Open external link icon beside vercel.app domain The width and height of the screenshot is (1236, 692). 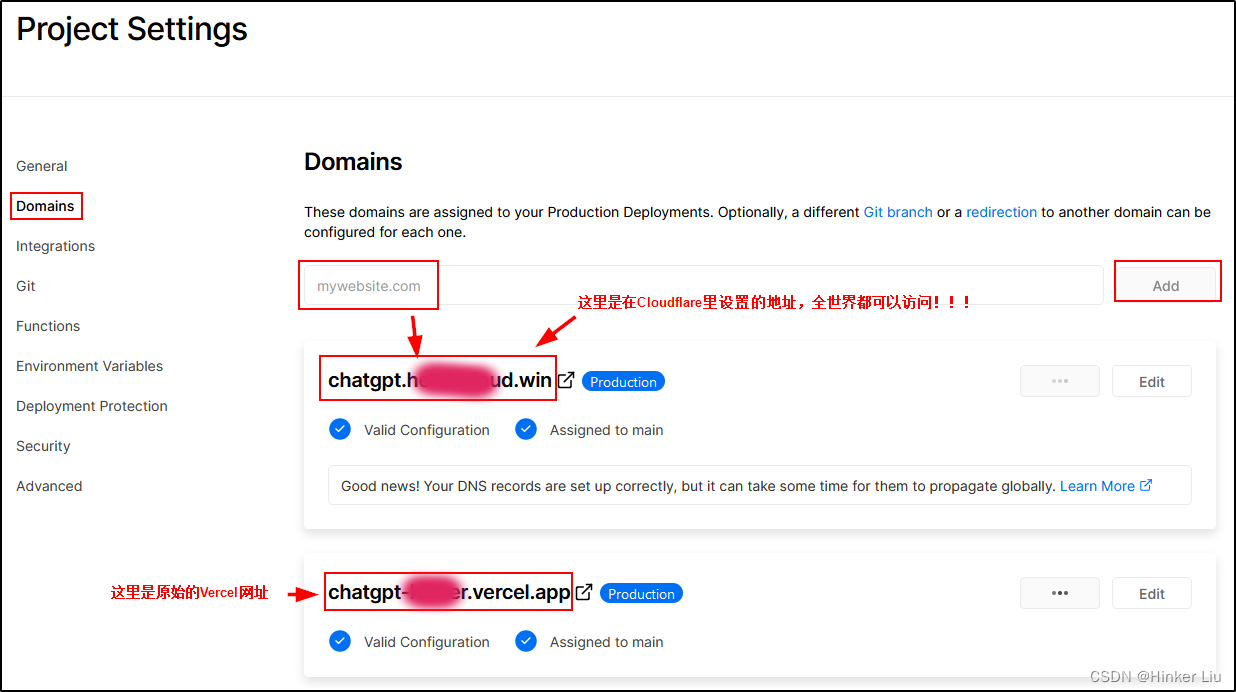coord(584,592)
